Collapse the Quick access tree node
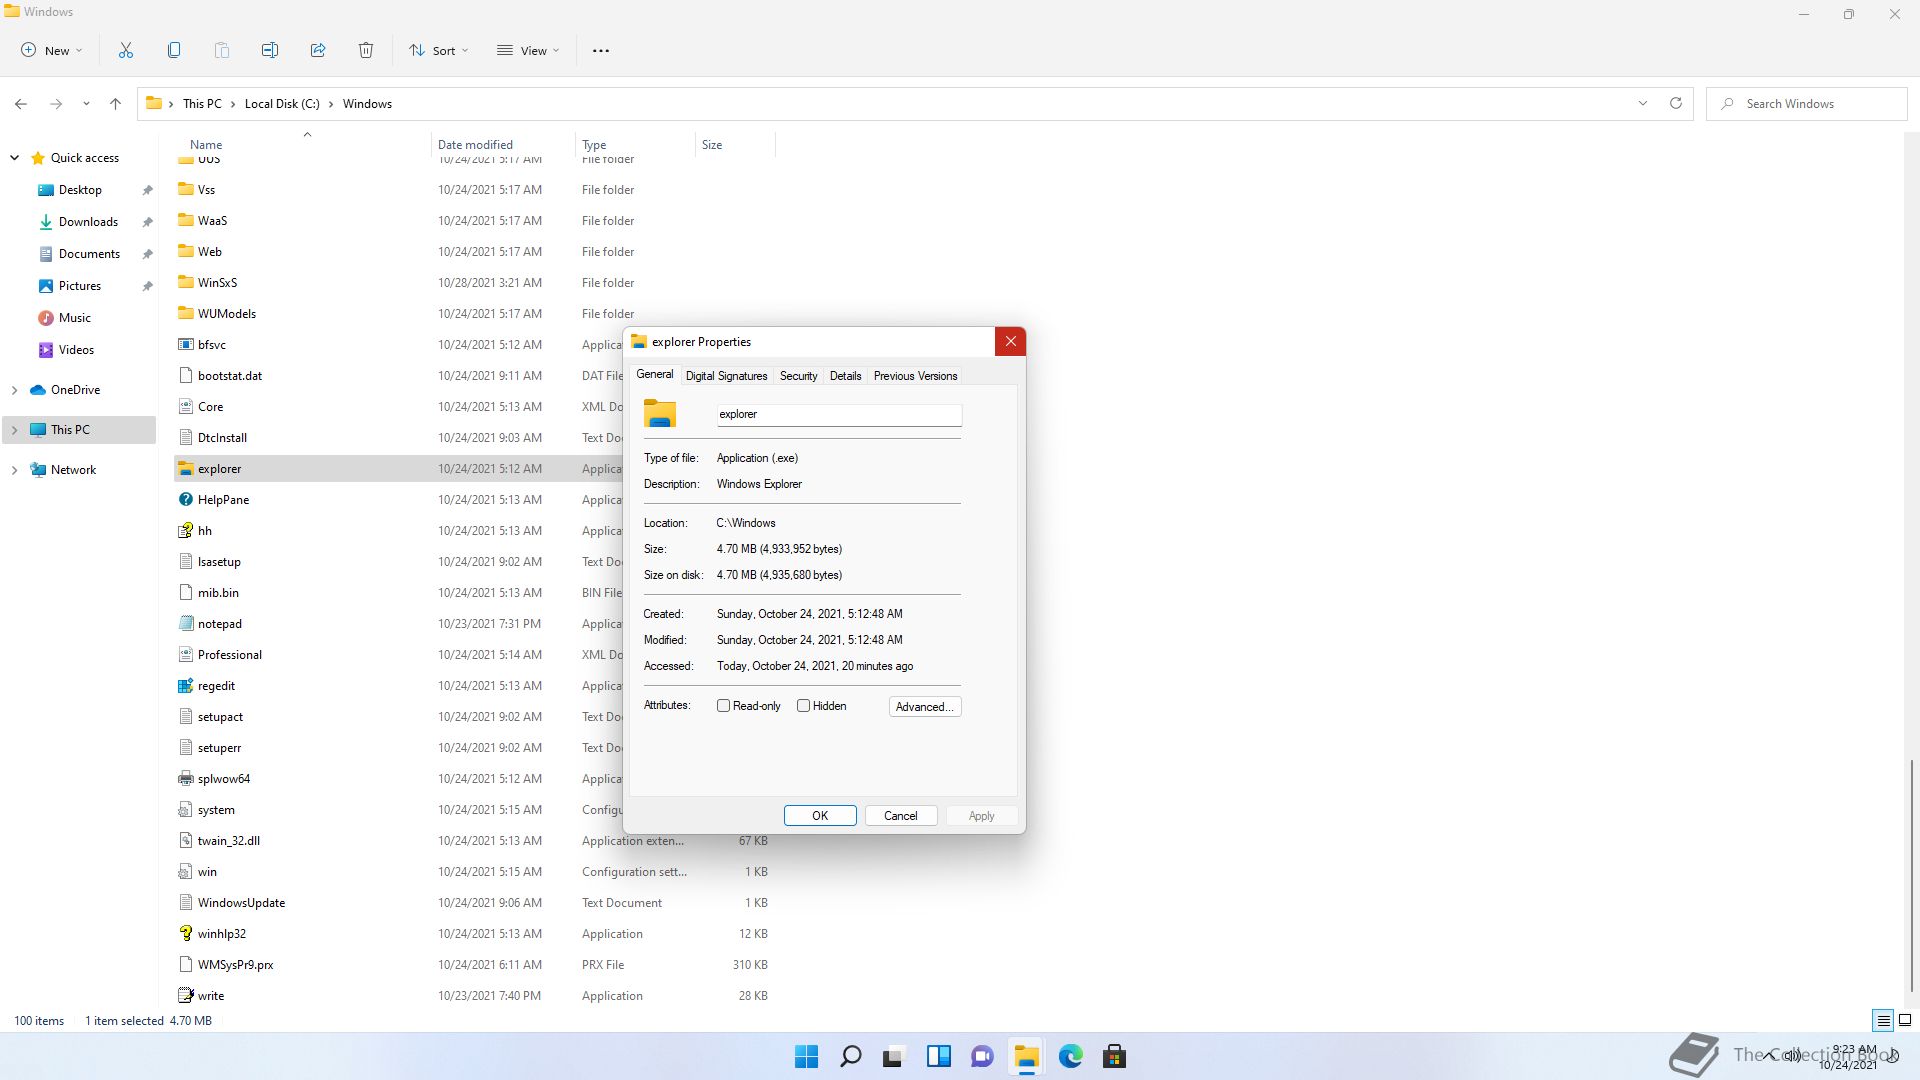 pos(15,158)
